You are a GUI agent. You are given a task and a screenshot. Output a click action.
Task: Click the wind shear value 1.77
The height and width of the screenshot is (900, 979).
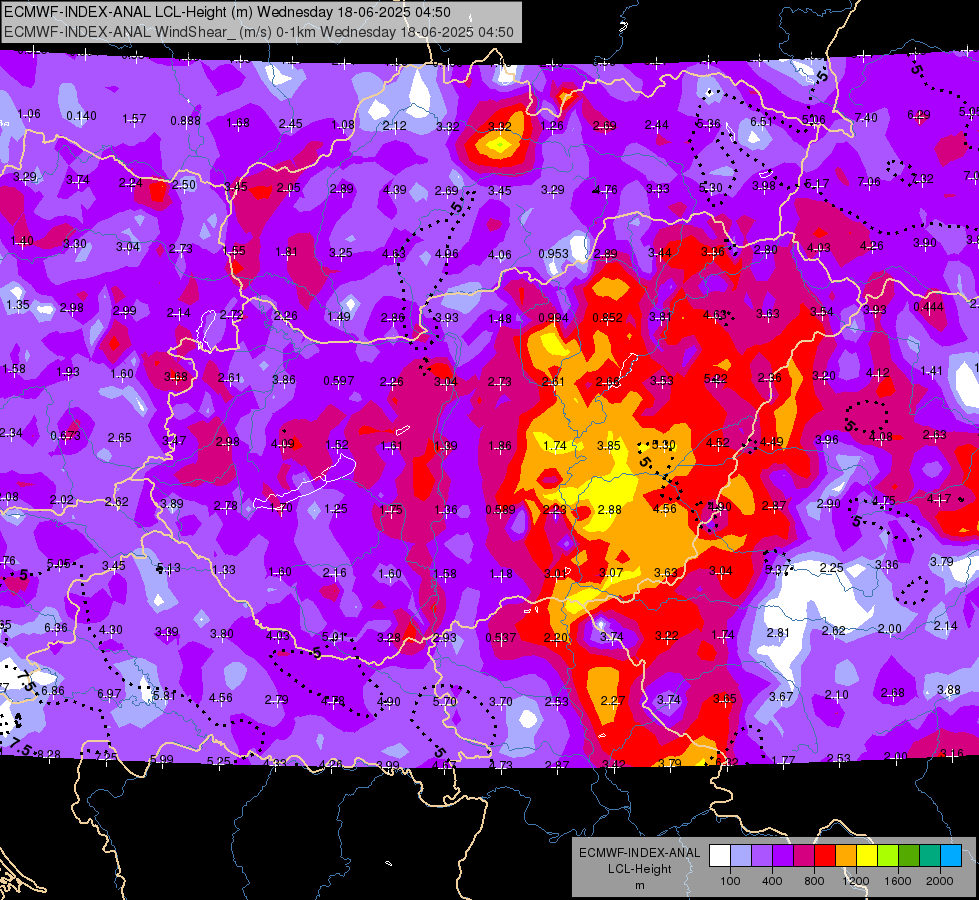click(x=784, y=760)
